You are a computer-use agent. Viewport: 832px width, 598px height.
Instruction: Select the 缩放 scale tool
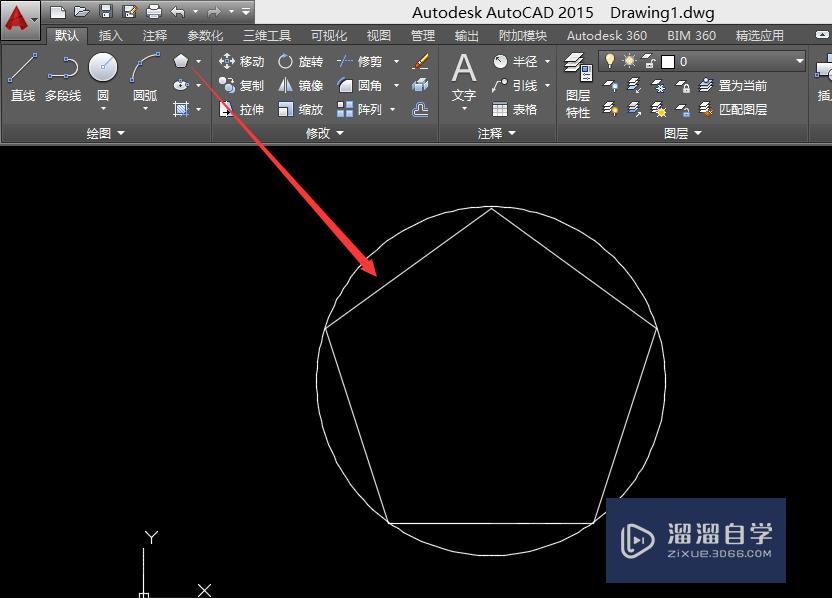pyautogui.click(x=300, y=109)
